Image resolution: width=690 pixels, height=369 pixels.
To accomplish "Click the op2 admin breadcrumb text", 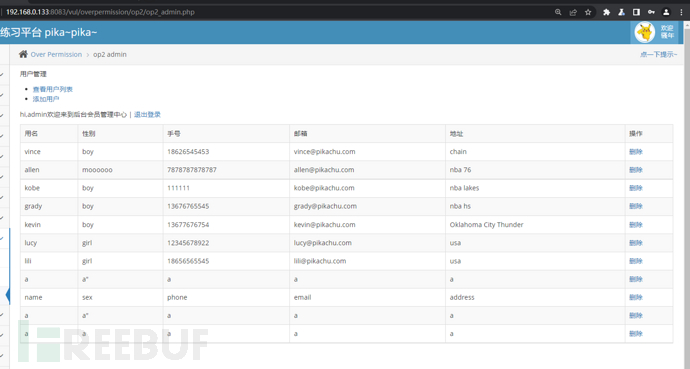I will pyautogui.click(x=110, y=55).
